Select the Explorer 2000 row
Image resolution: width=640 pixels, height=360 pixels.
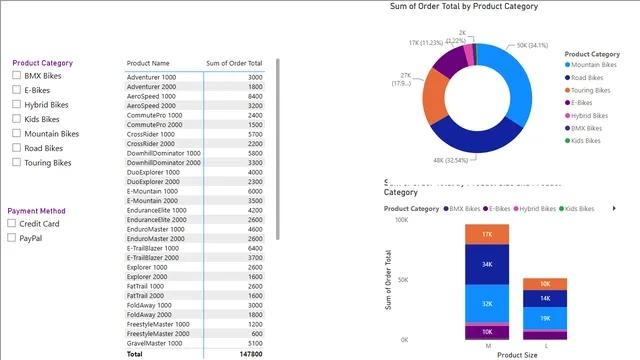[194, 276]
